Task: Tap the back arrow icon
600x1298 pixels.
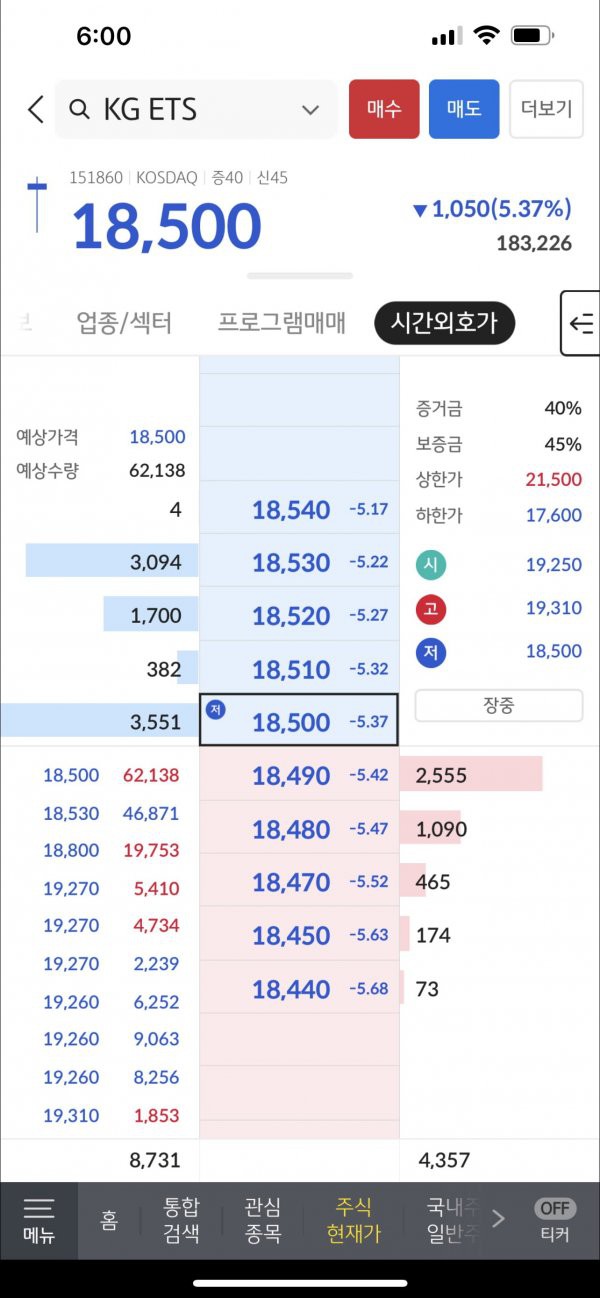Action: (x=36, y=109)
